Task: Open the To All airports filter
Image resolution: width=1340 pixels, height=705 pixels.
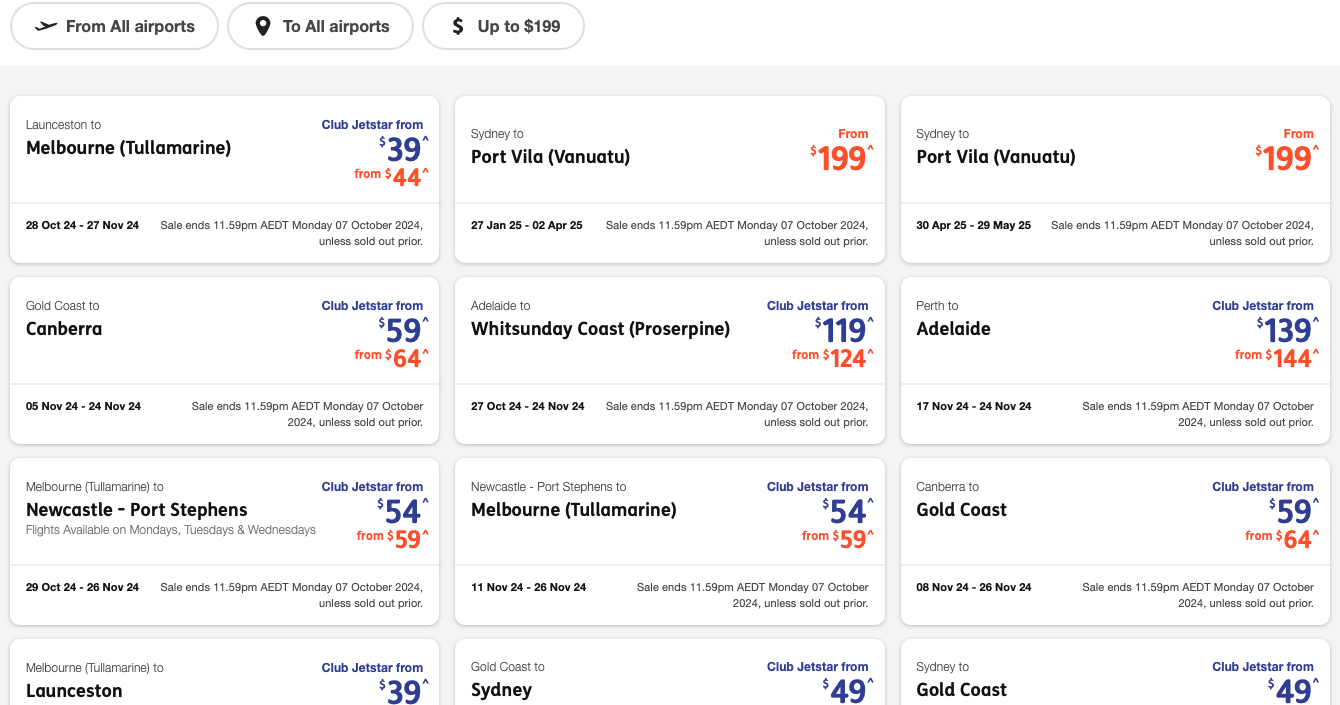Action: coord(320,26)
